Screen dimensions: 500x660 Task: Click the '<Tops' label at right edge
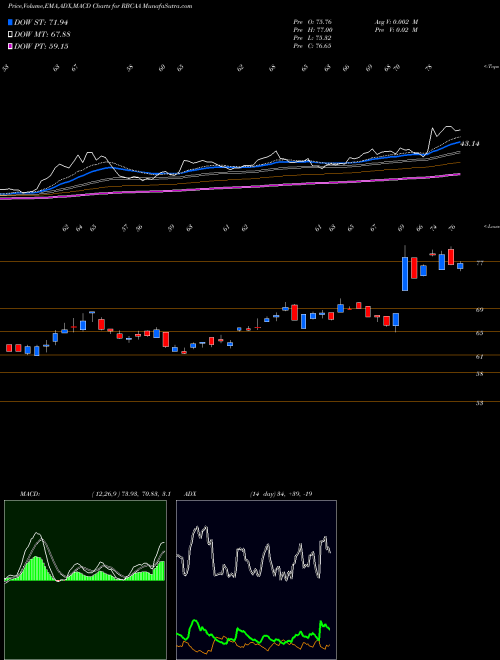[x=491, y=67]
